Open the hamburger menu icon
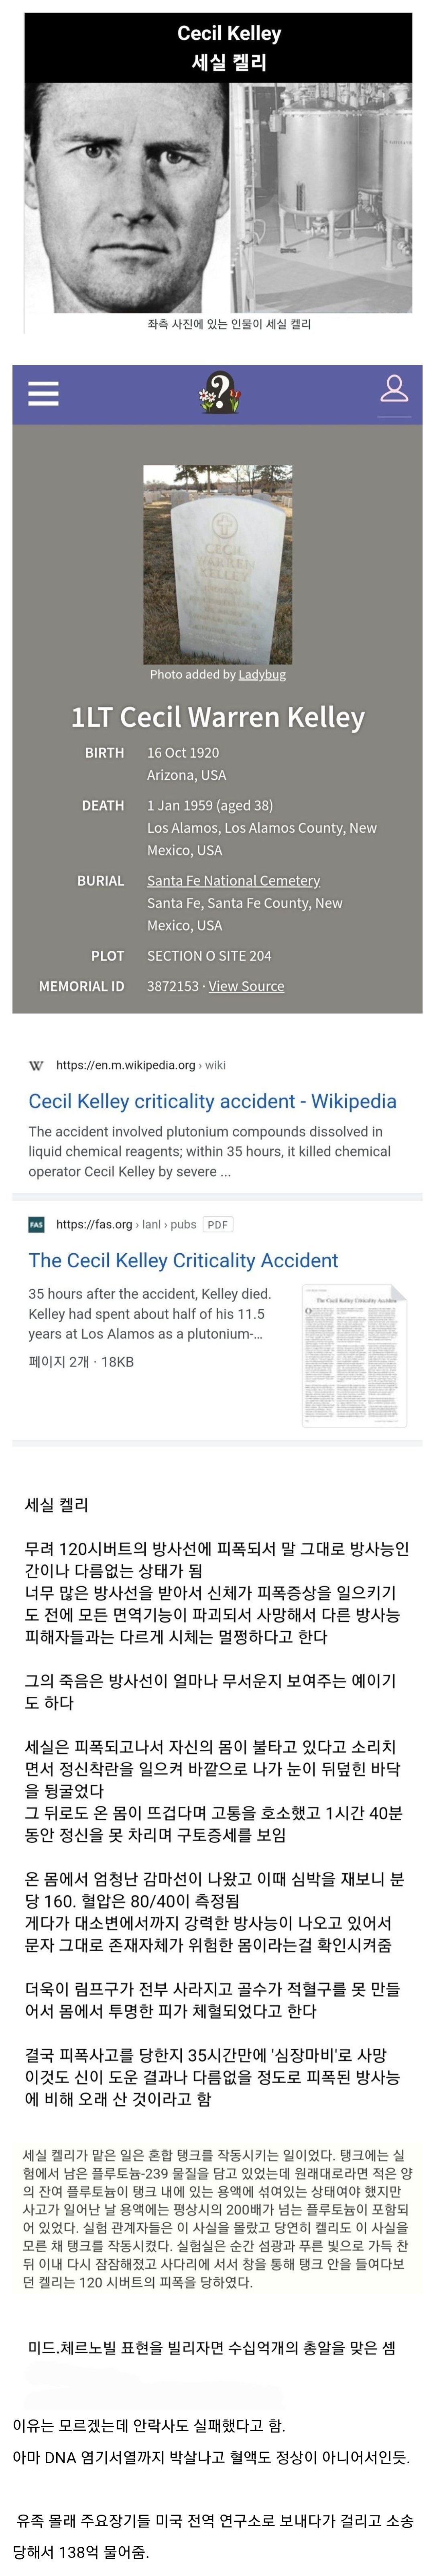Viewport: 433px width, 2576px height. pyautogui.click(x=43, y=393)
